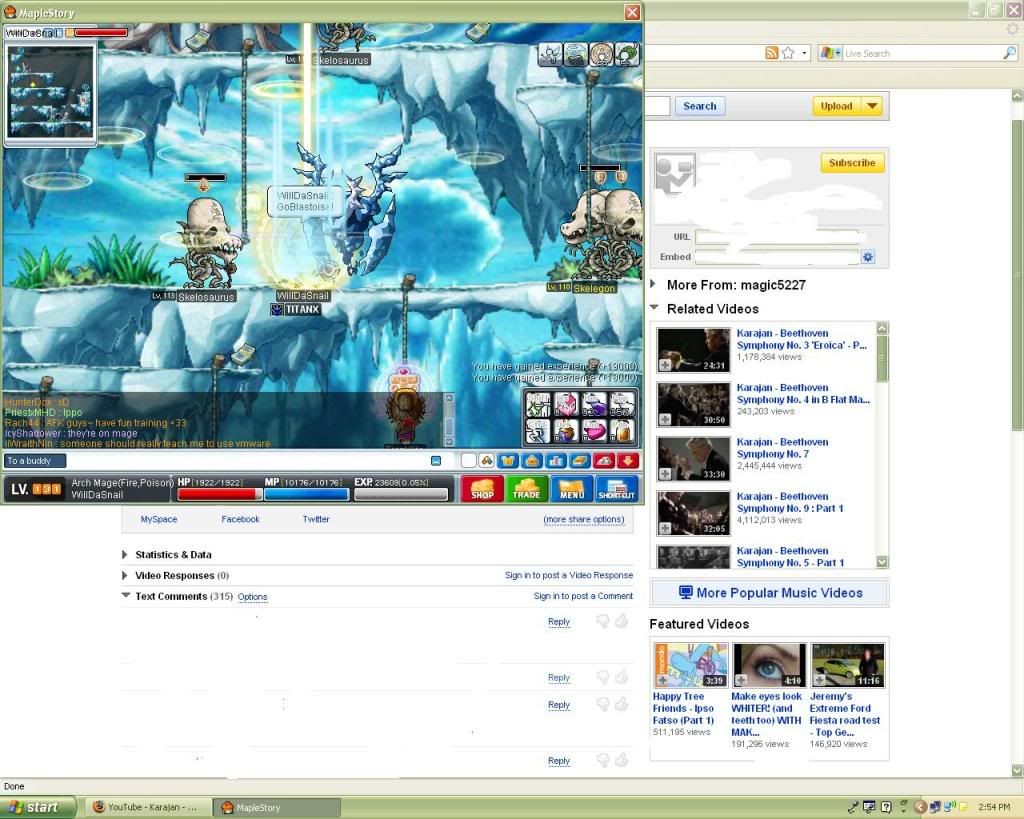Click the yellow shirt equipment icon button
The image size is (1024, 819).
507,460
